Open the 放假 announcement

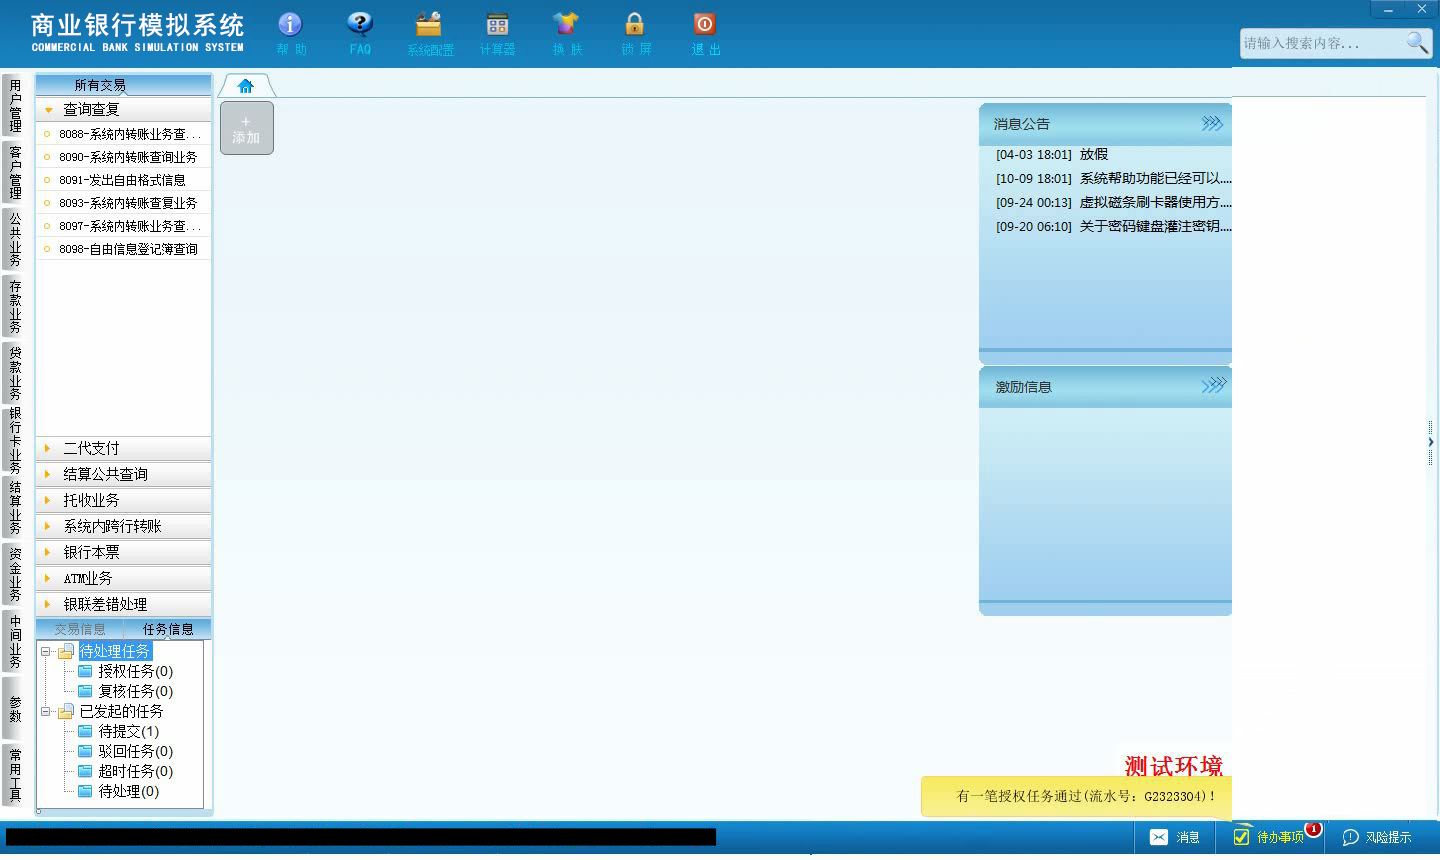(x=1094, y=154)
